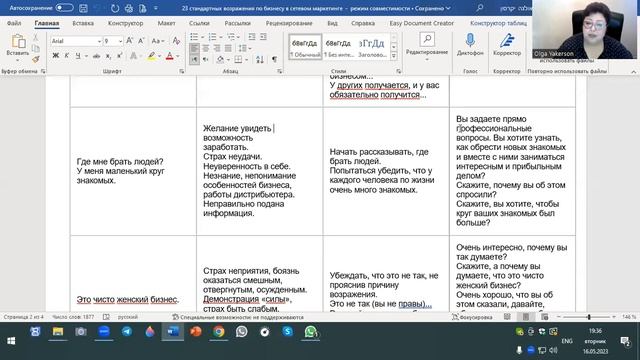This screenshot has height=360, width=640.
Task: Toggle Subscript formatting
Action: tap(108, 56)
